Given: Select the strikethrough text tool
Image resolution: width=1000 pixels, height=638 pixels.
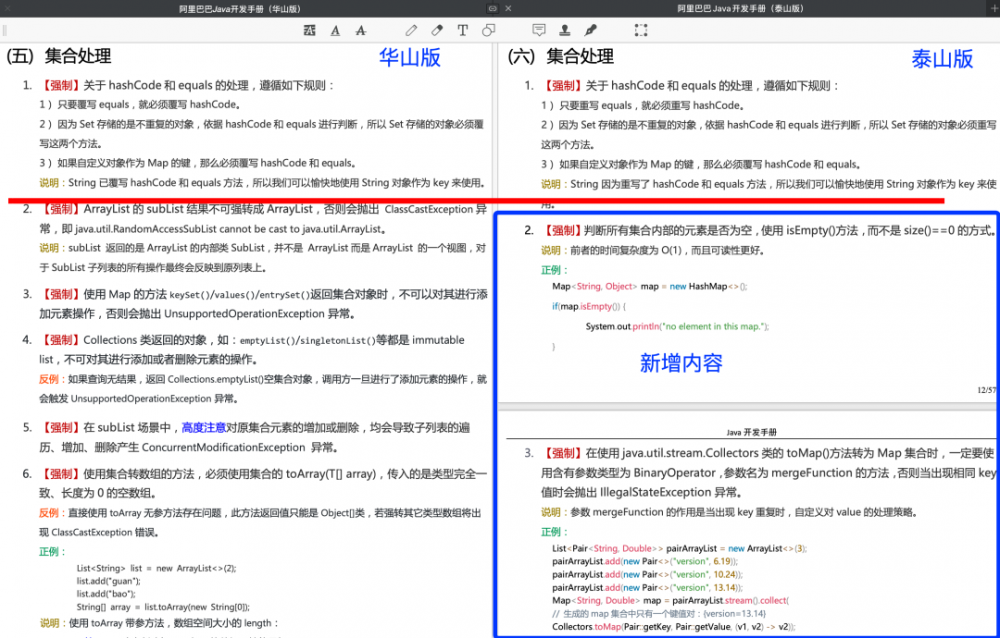Looking at the screenshot, I should point(361,30).
